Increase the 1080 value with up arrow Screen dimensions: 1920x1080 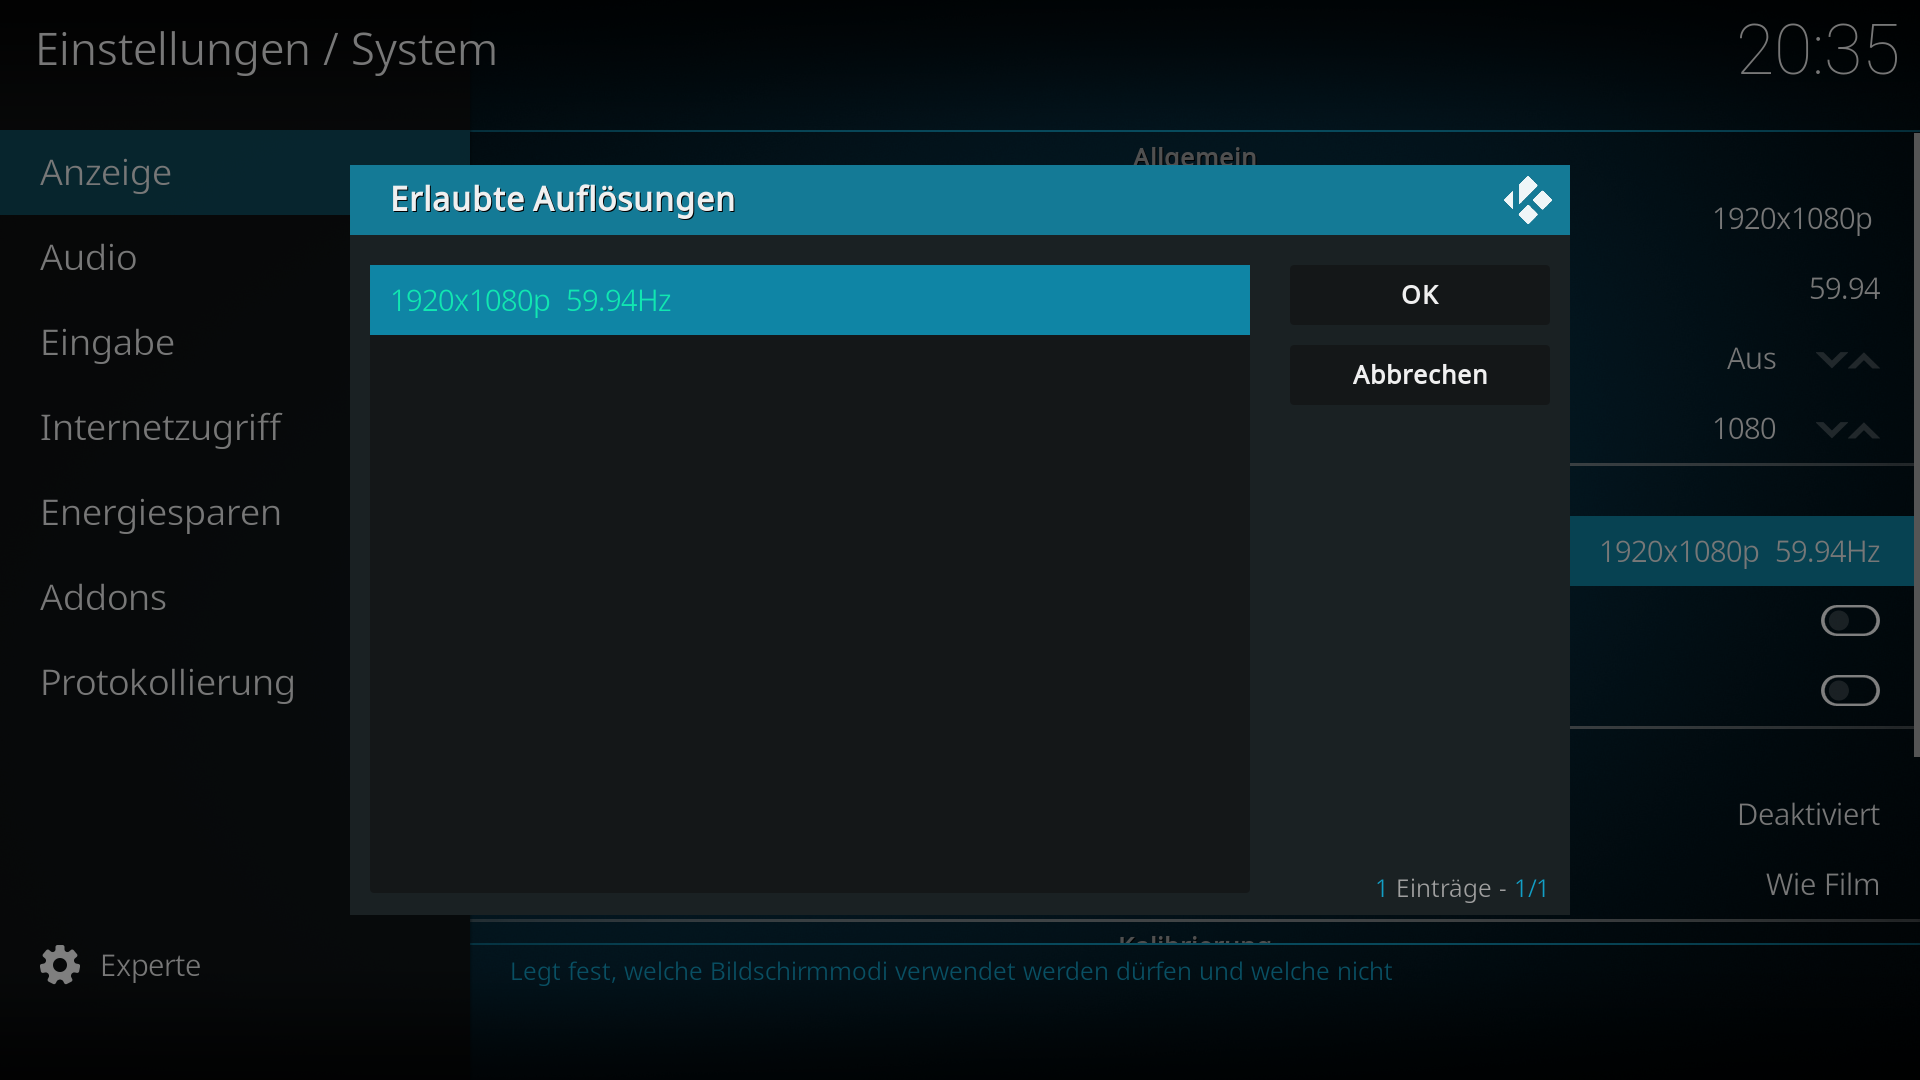pyautogui.click(x=1864, y=430)
